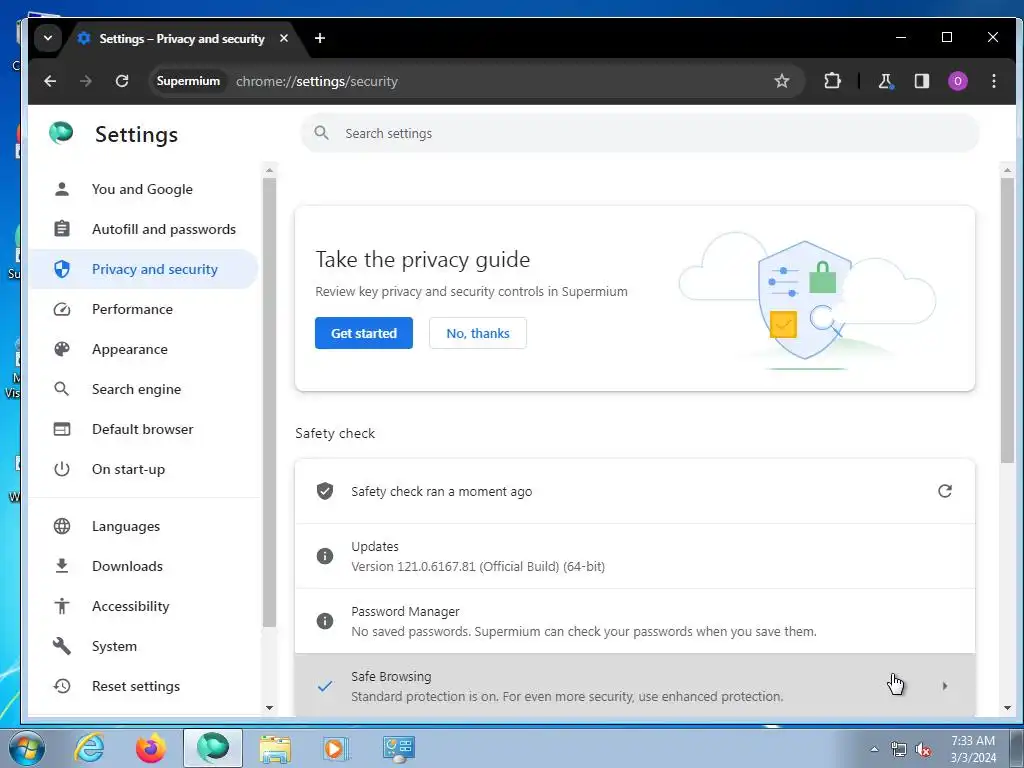Open Downloads settings
Screen dimensions: 1024x768
[x=142, y=566]
